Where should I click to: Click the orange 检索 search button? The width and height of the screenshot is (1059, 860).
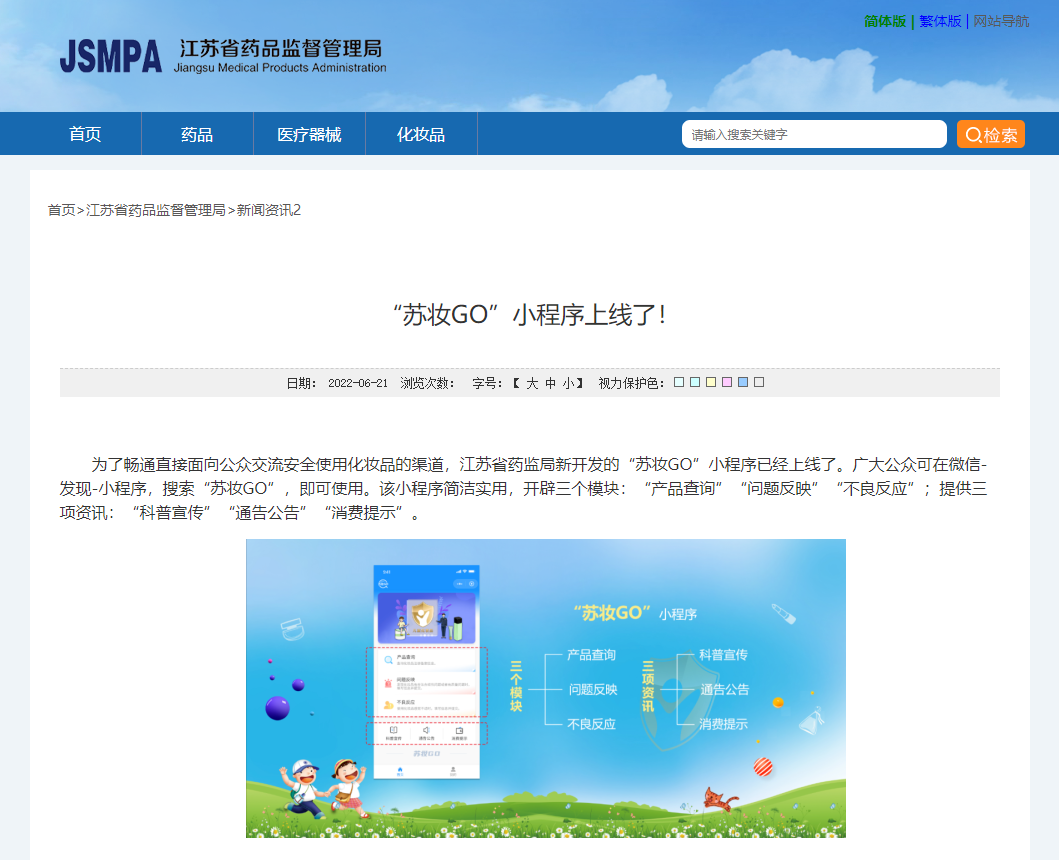click(x=990, y=134)
